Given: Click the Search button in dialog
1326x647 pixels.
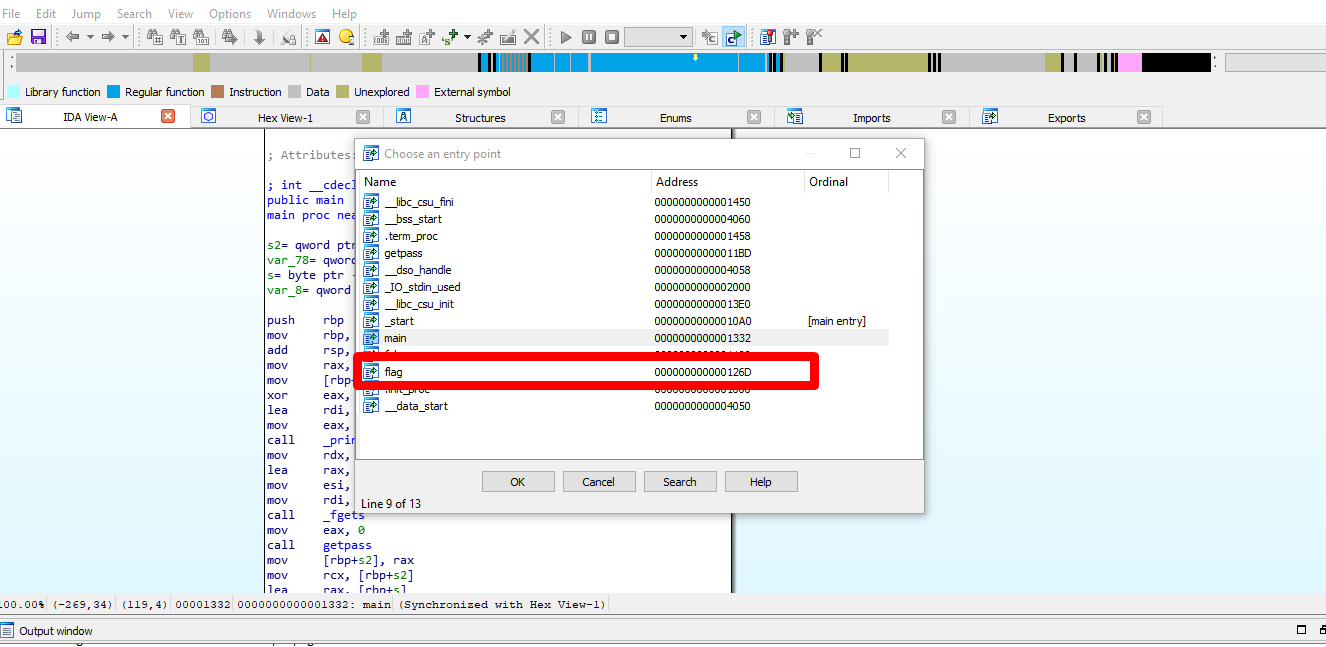Looking at the screenshot, I should click(679, 482).
